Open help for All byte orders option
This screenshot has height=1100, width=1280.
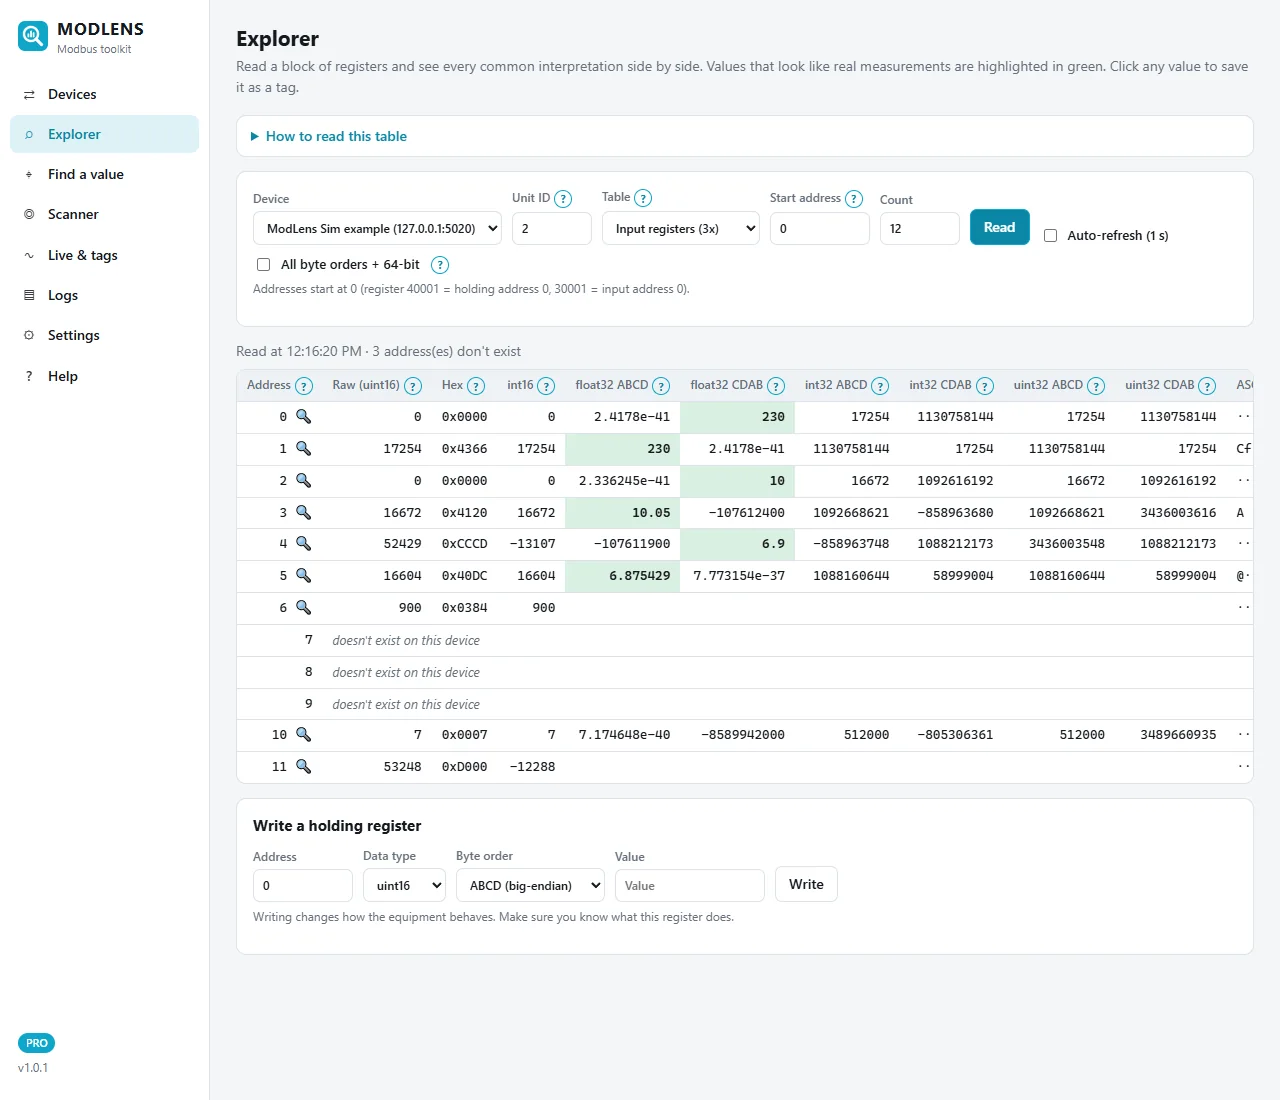(440, 265)
